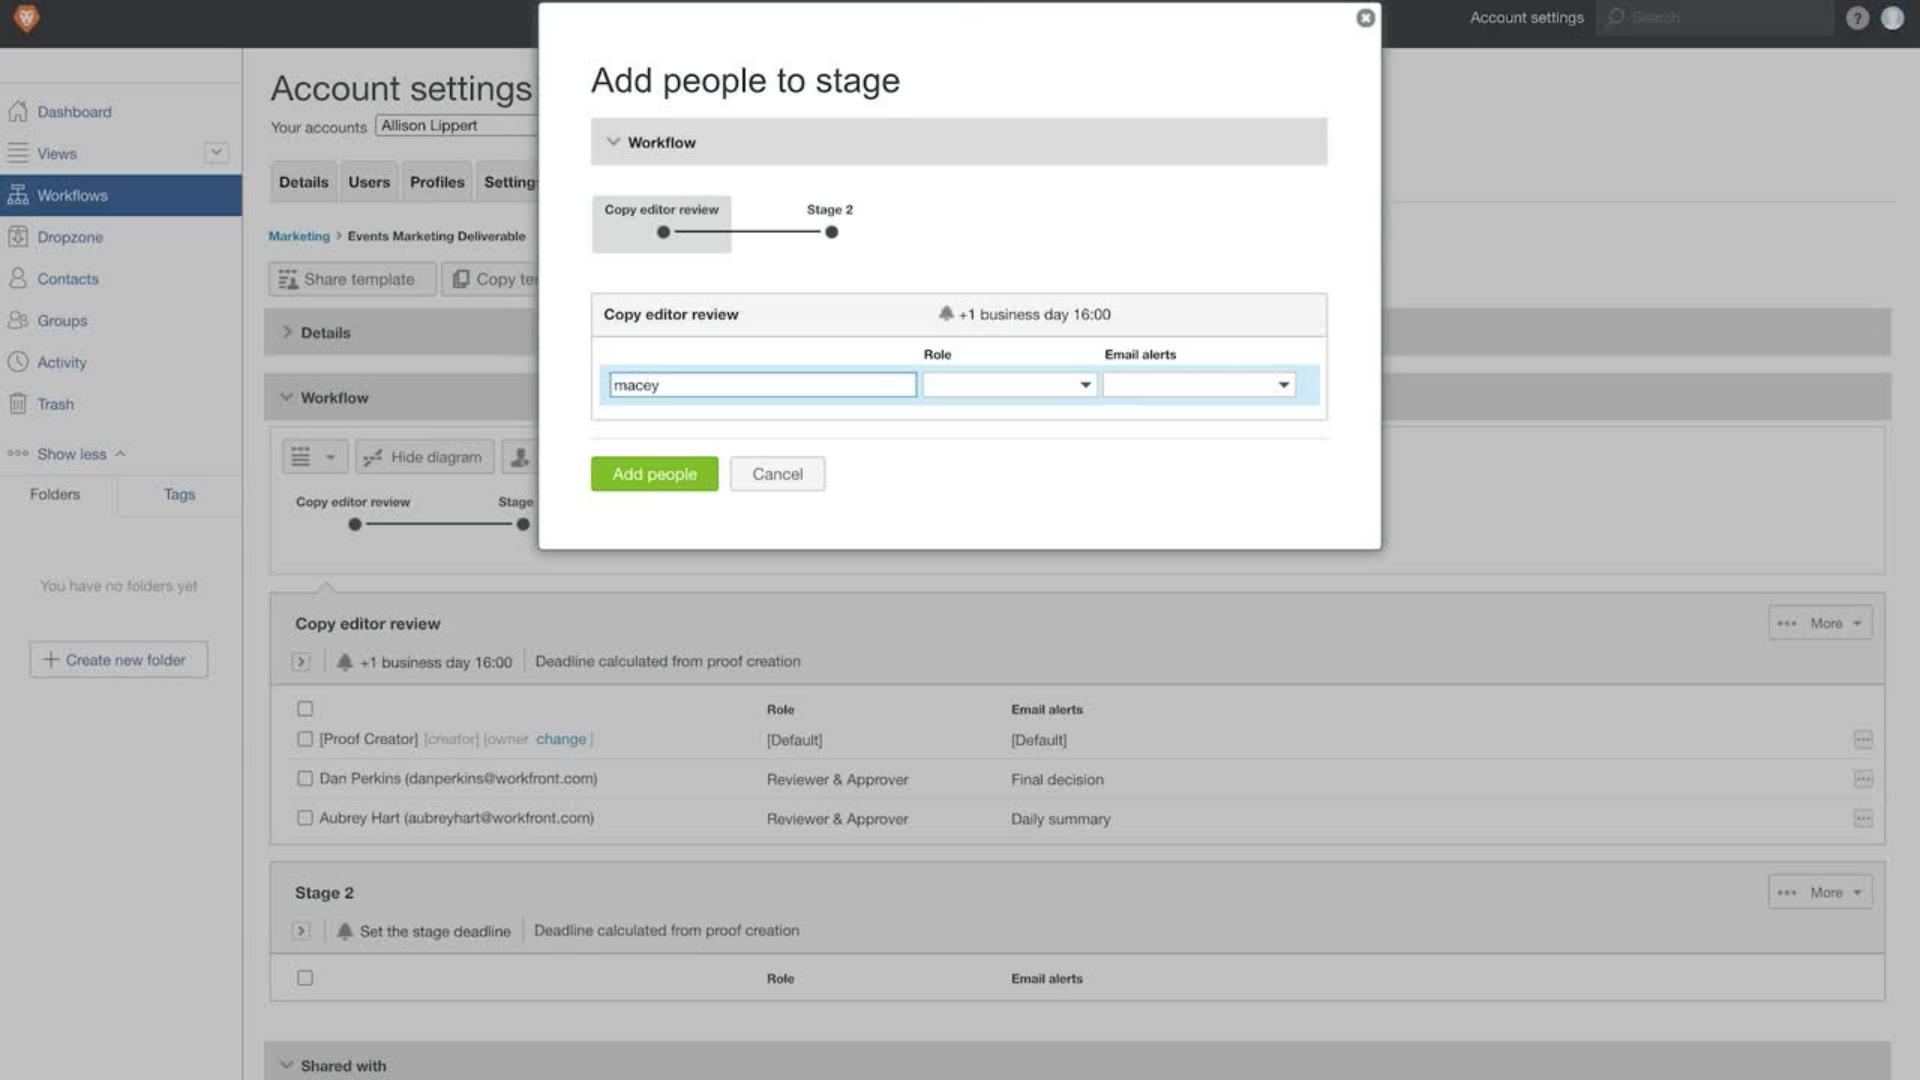1920x1080 pixels.
Task: Check the Aubrey Hart row checkbox
Action: pos(305,817)
